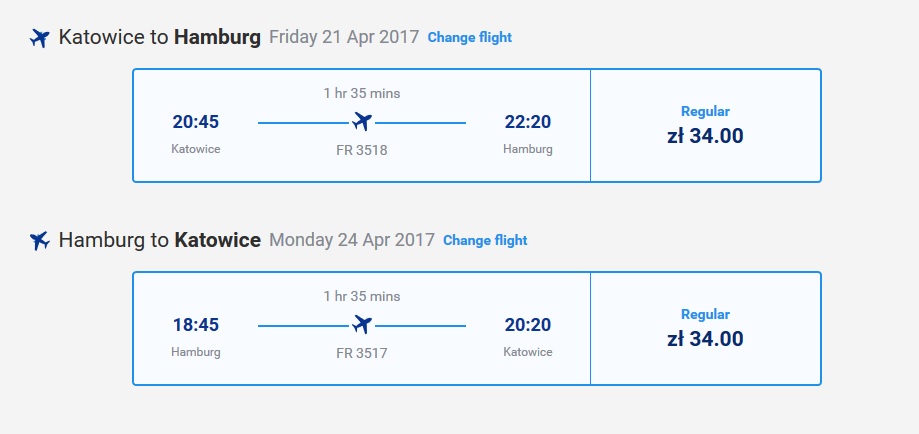The image size is (919, 434).
Task: Click flight number FR 3518
Action: [362, 150]
